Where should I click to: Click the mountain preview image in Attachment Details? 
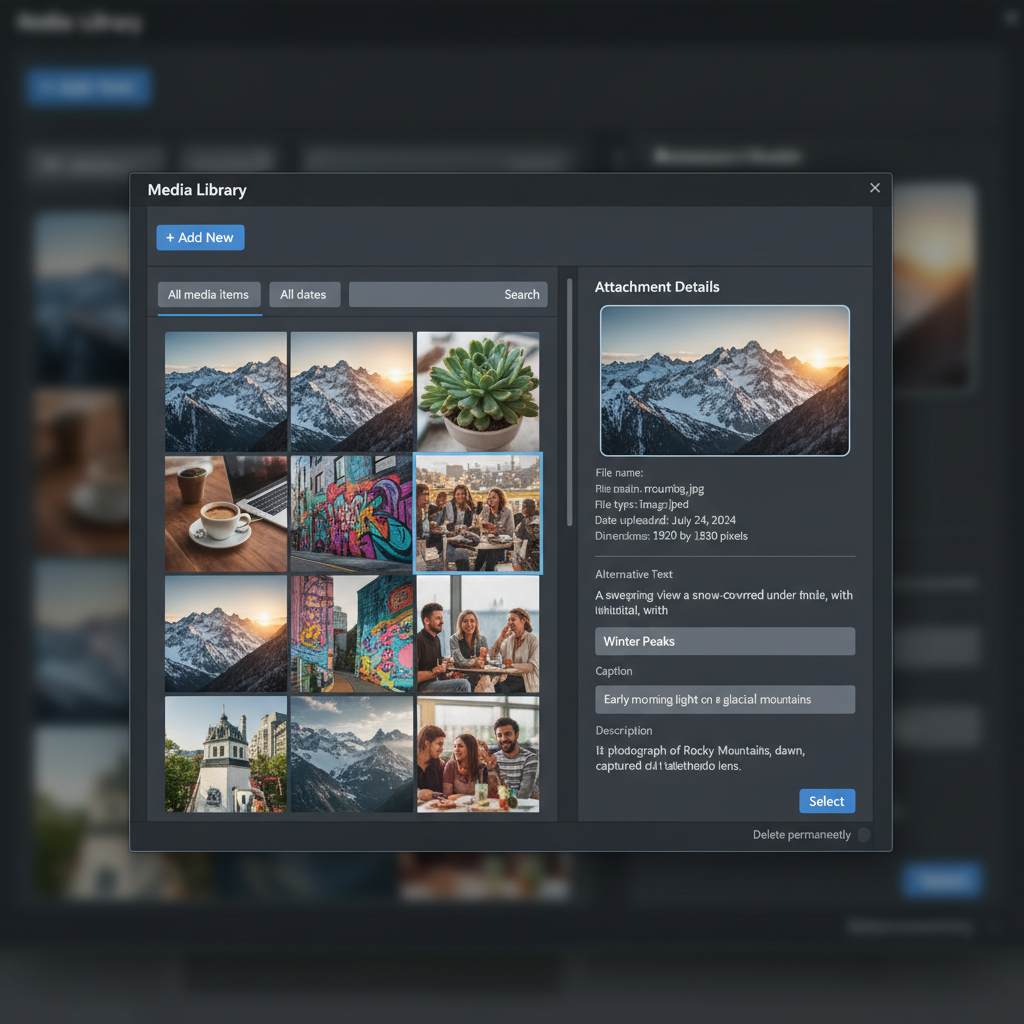(724, 380)
